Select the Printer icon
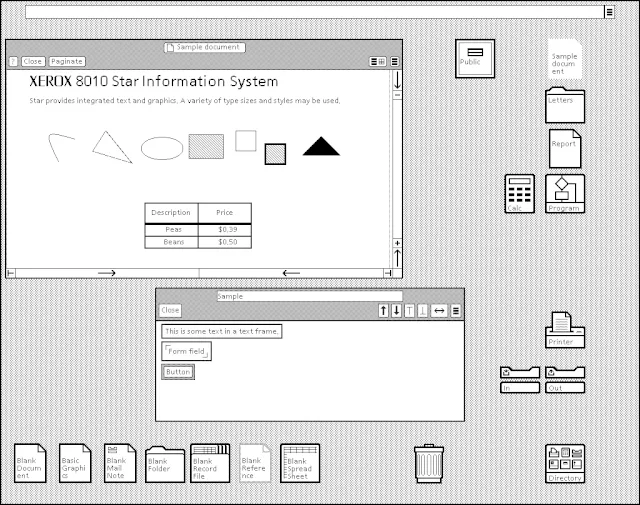Image resolution: width=640 pixels, height=505 pixels. pos(565,330)
